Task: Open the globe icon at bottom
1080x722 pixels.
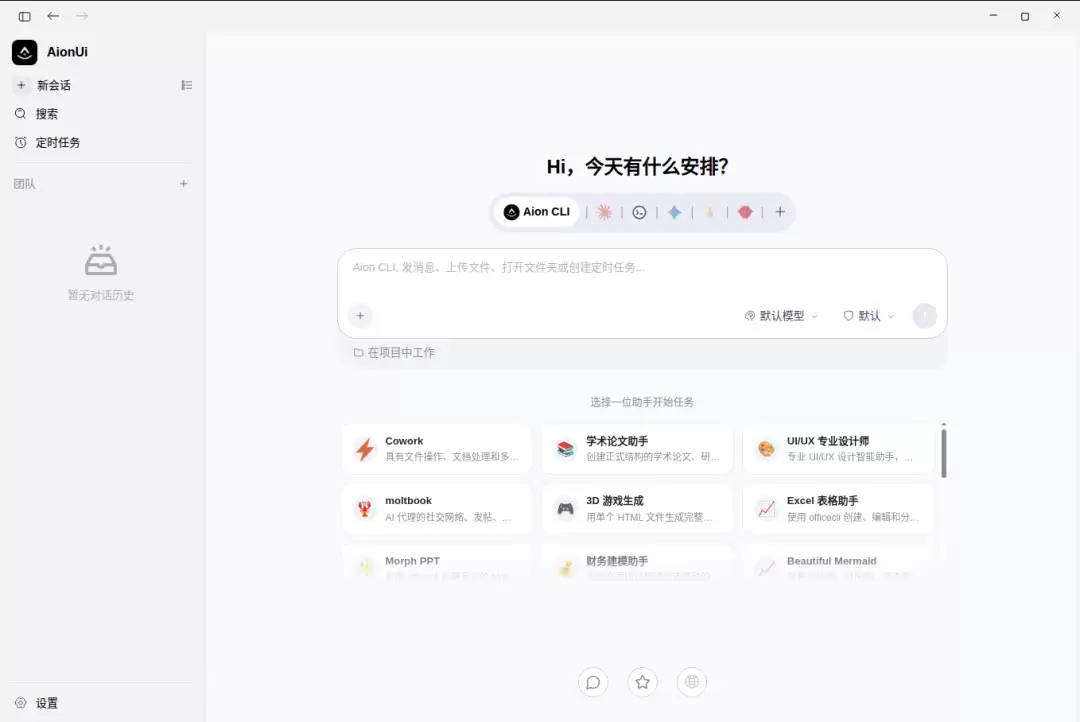Action: click(692, 682)
